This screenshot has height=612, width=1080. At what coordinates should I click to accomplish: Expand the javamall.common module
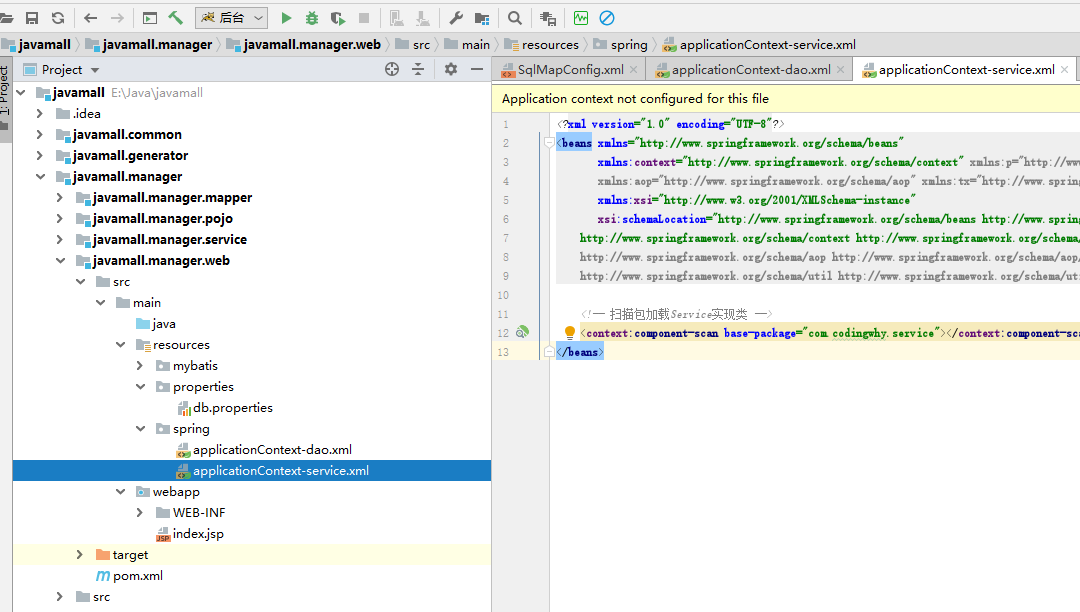coord(40,134)
